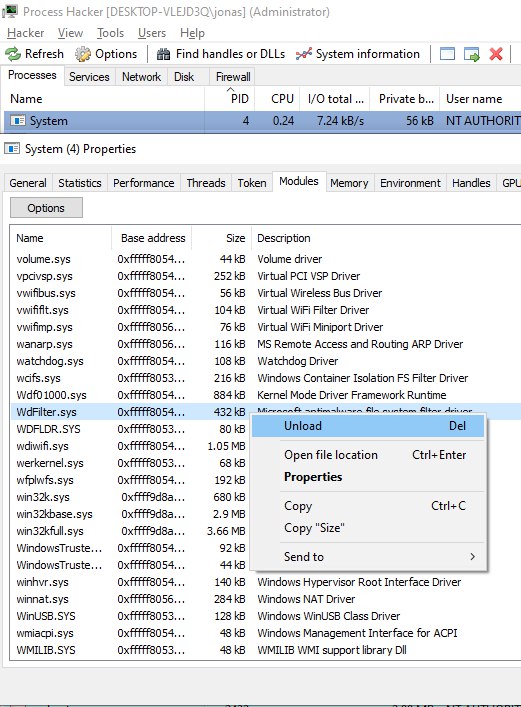Choose Unload from the context menu
Screen dimensions: 521x707
(368, 426)
